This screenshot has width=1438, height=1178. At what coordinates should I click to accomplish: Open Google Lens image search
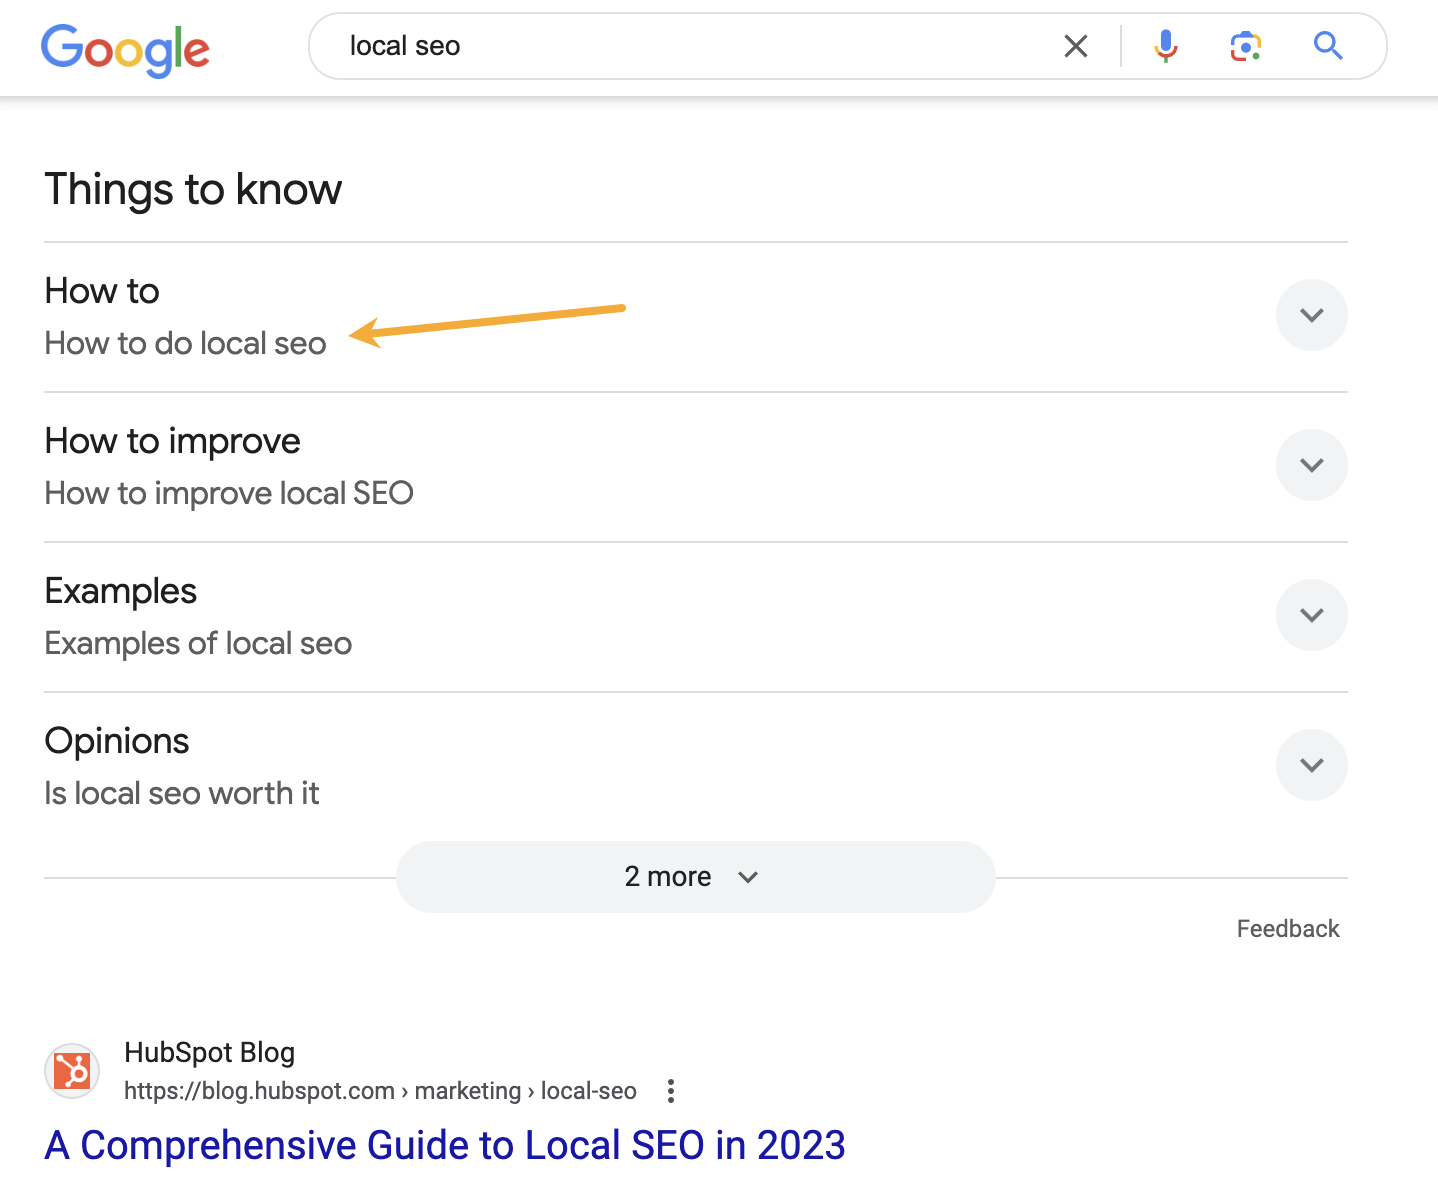pos(1244,46)
